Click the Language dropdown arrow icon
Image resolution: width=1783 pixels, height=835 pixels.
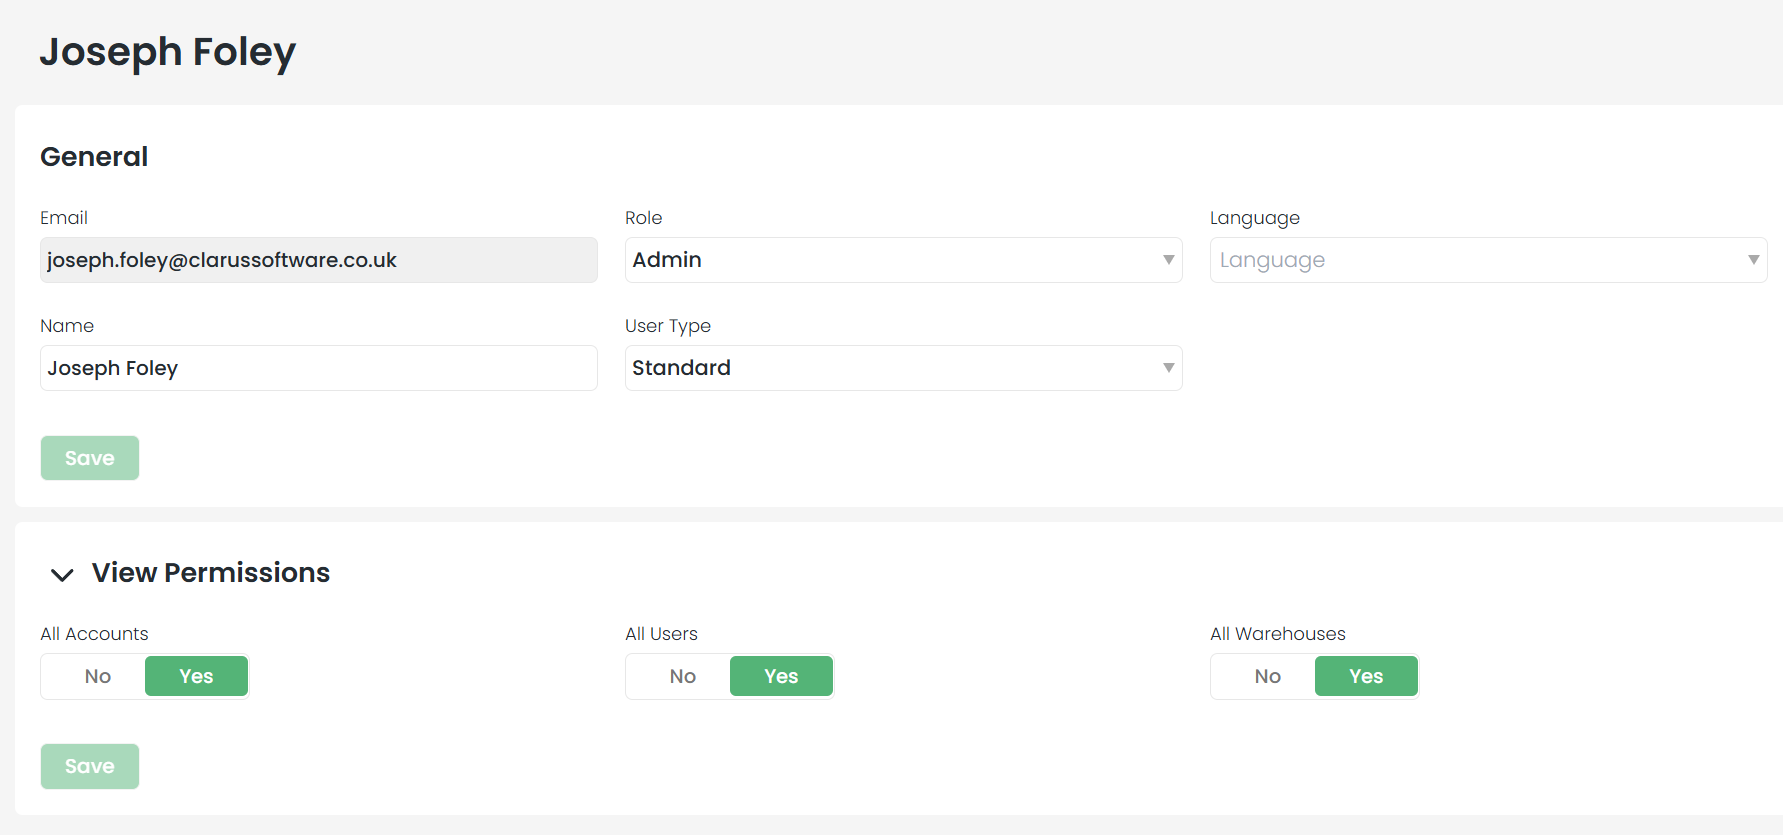1753,260
